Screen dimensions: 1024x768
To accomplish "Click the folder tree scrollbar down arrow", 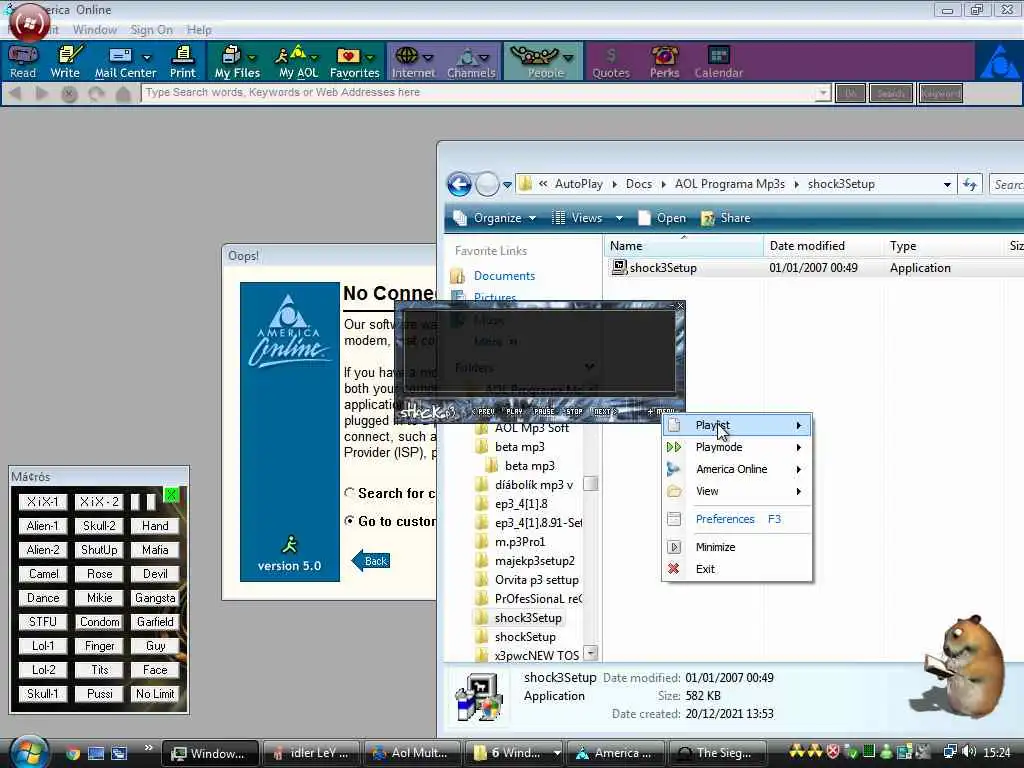I will 590,653.
